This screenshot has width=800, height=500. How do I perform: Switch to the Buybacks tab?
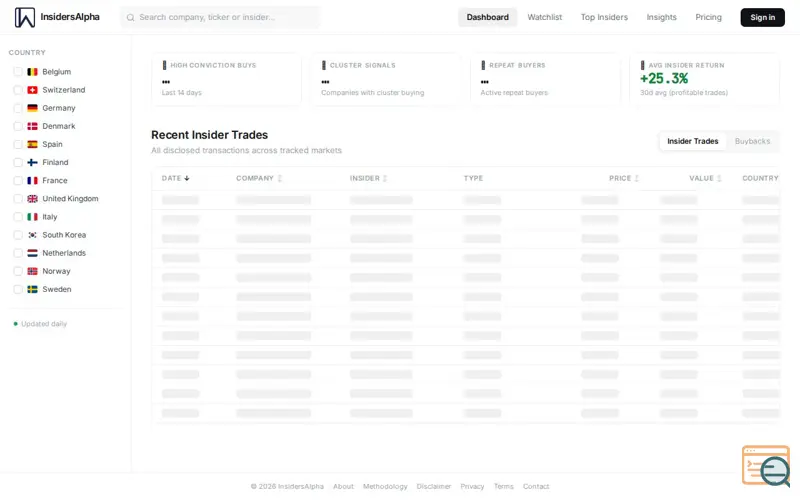point(752,141)
